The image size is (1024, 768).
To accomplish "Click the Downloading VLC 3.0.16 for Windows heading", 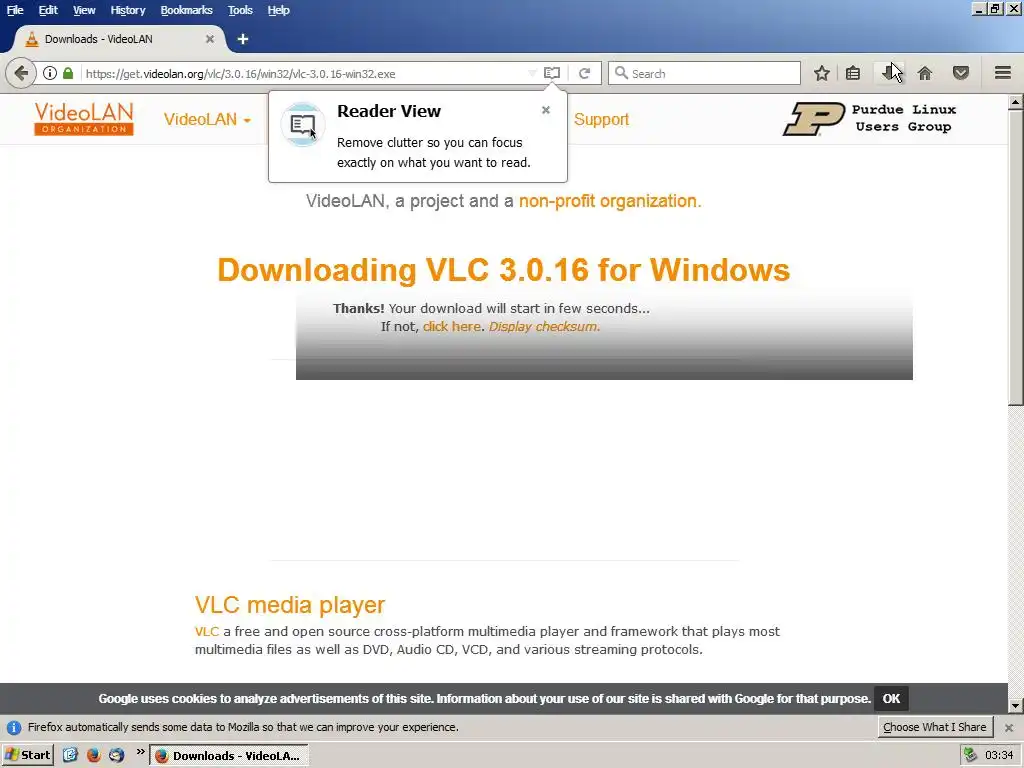I will 504,270.
